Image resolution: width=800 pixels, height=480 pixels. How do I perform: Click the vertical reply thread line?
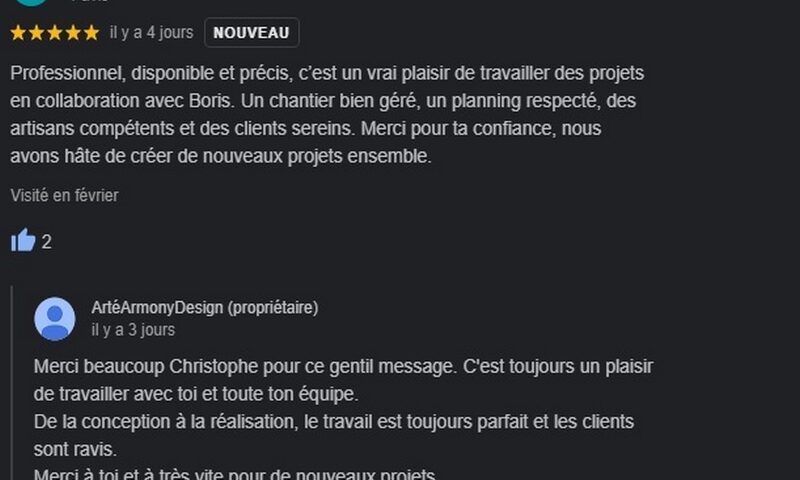click(12, 383)
